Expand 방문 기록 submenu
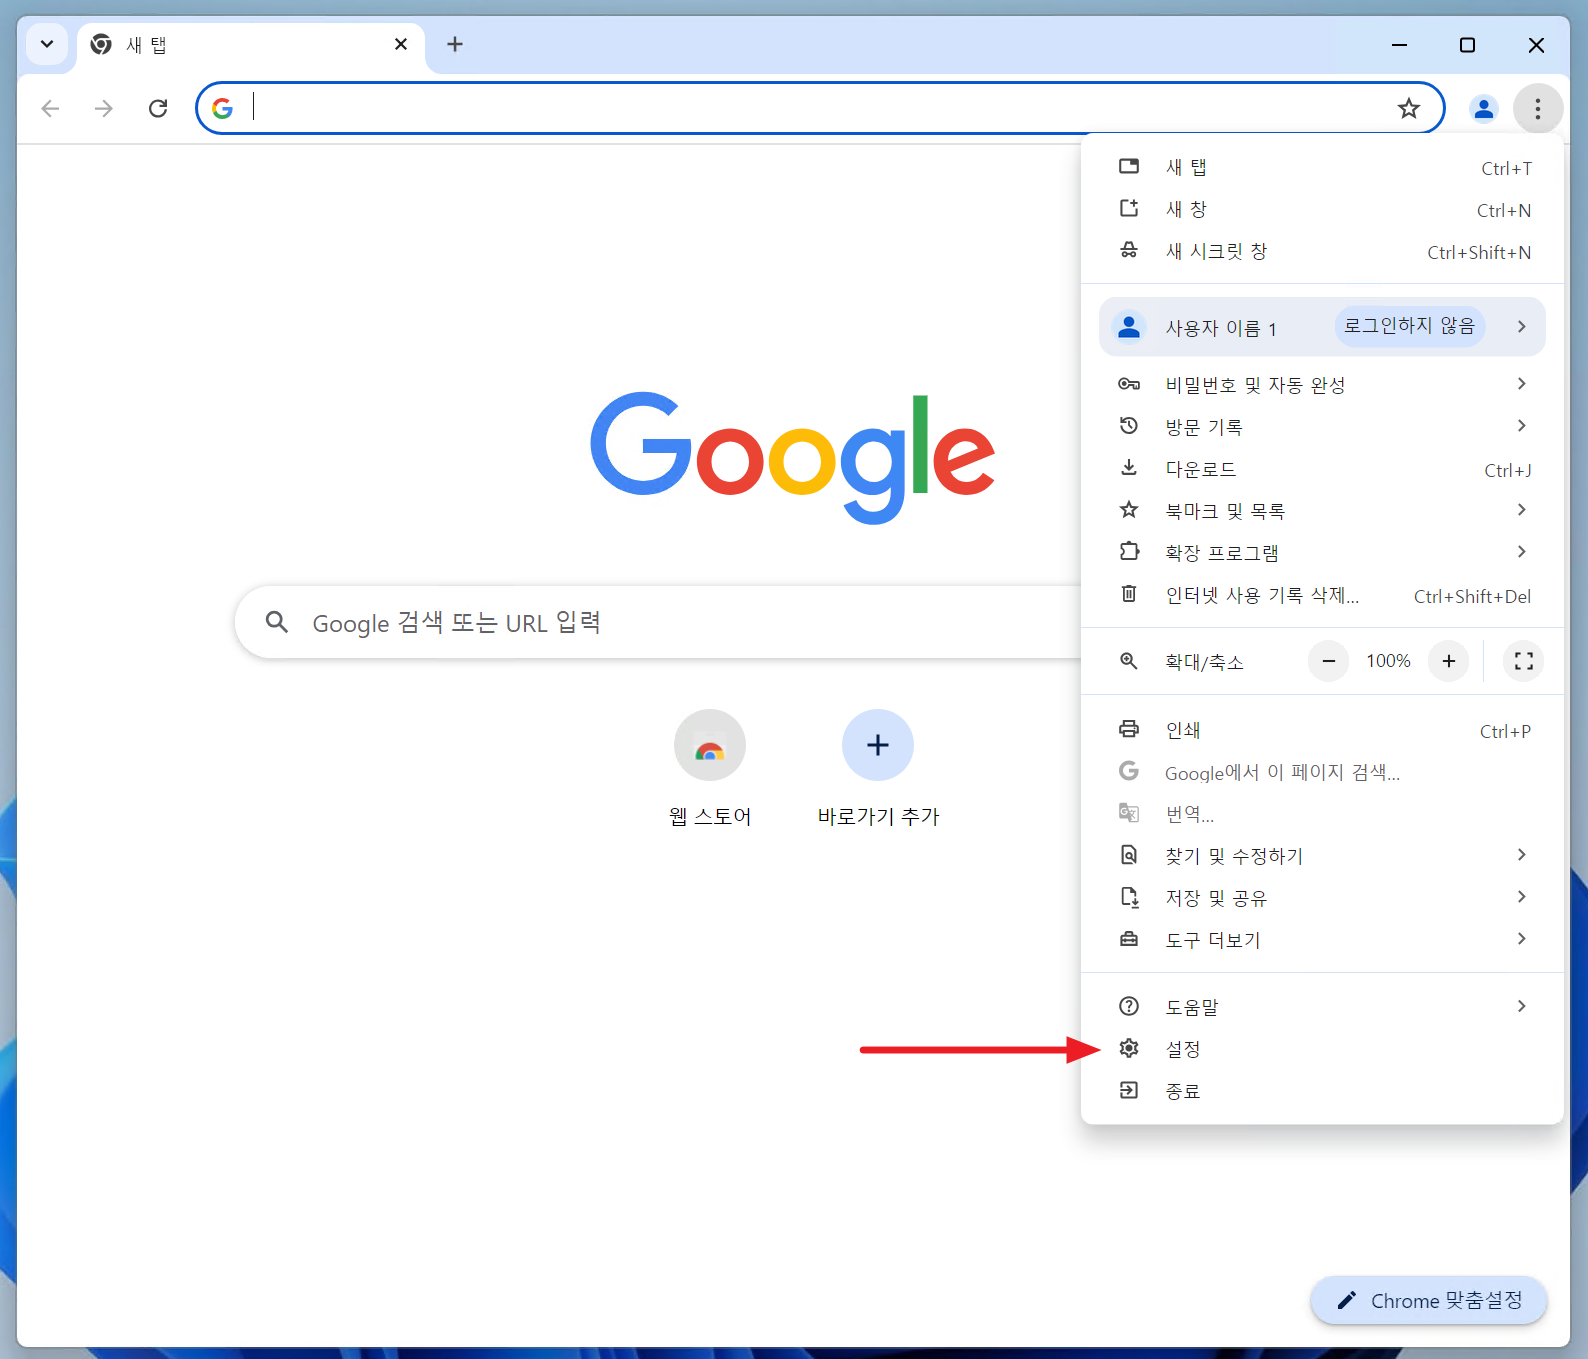This screenshot has height=1359, width=1588. tap(1322, 427)
